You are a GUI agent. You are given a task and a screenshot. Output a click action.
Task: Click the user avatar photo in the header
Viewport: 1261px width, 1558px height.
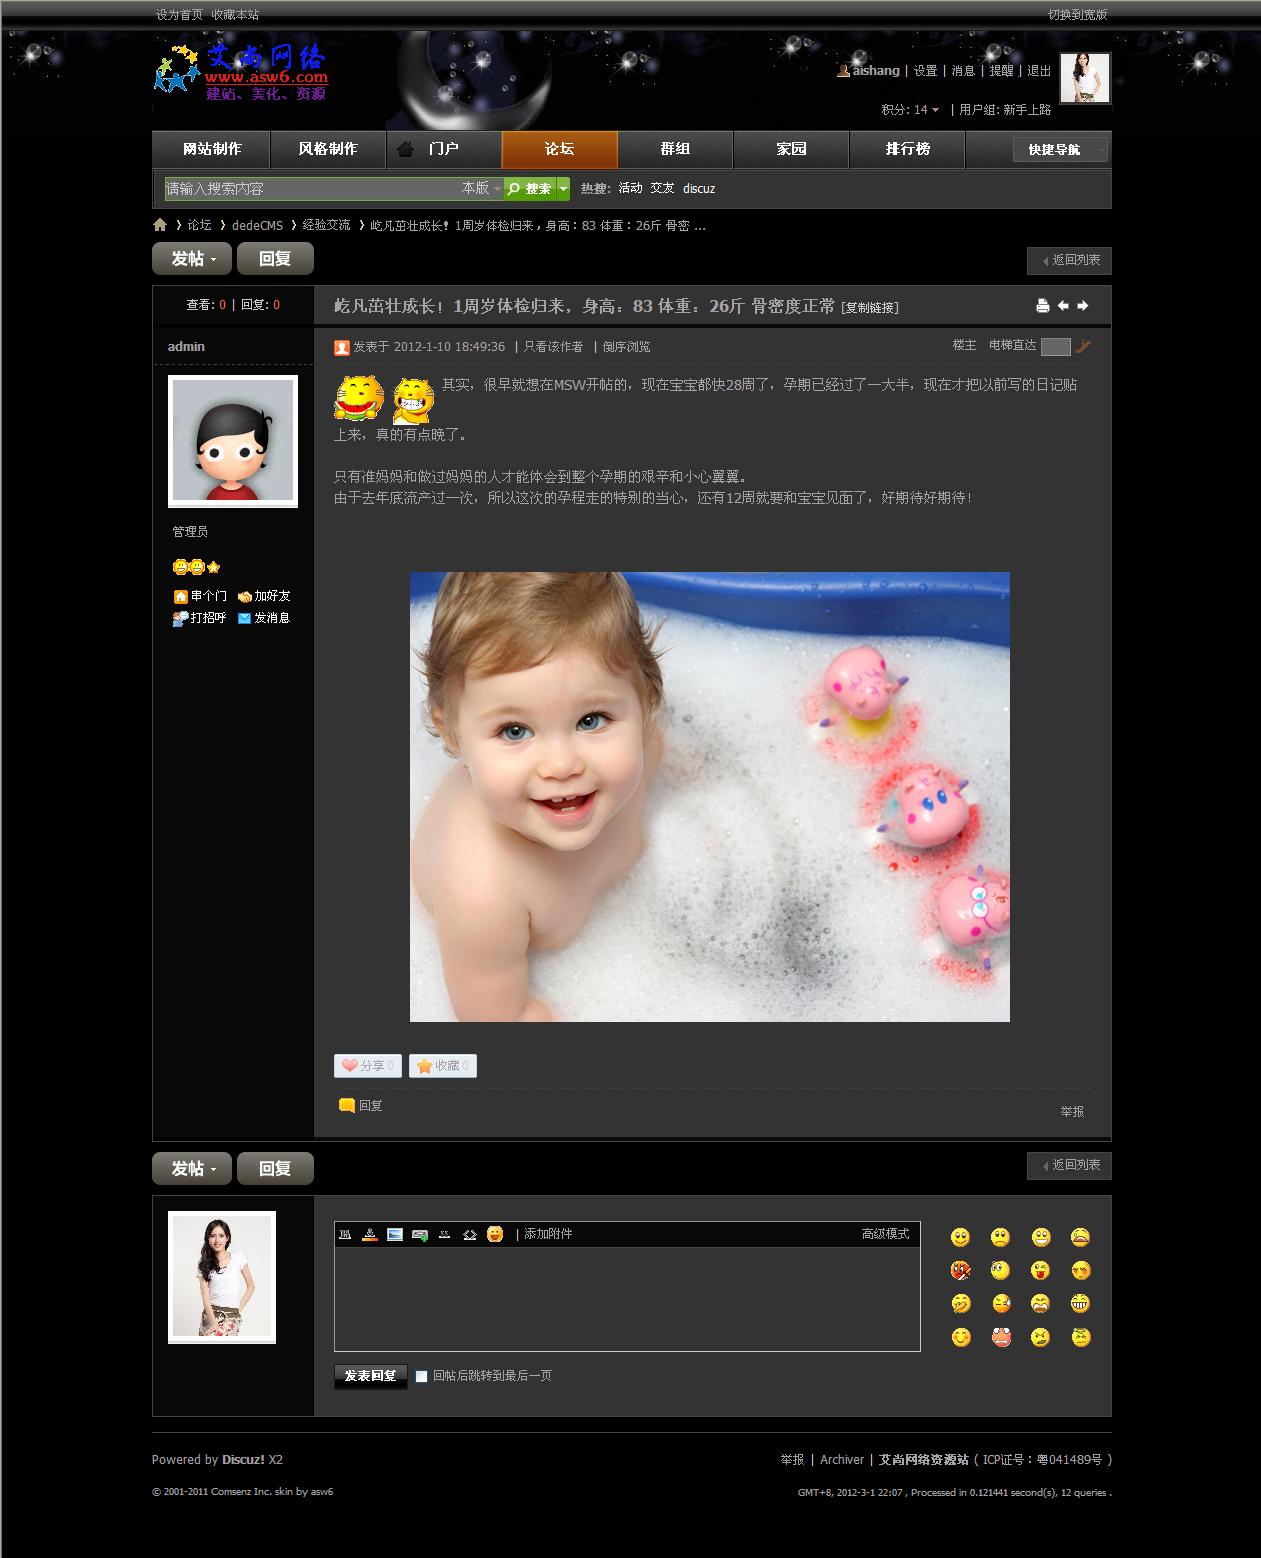tap(1085, 78)
